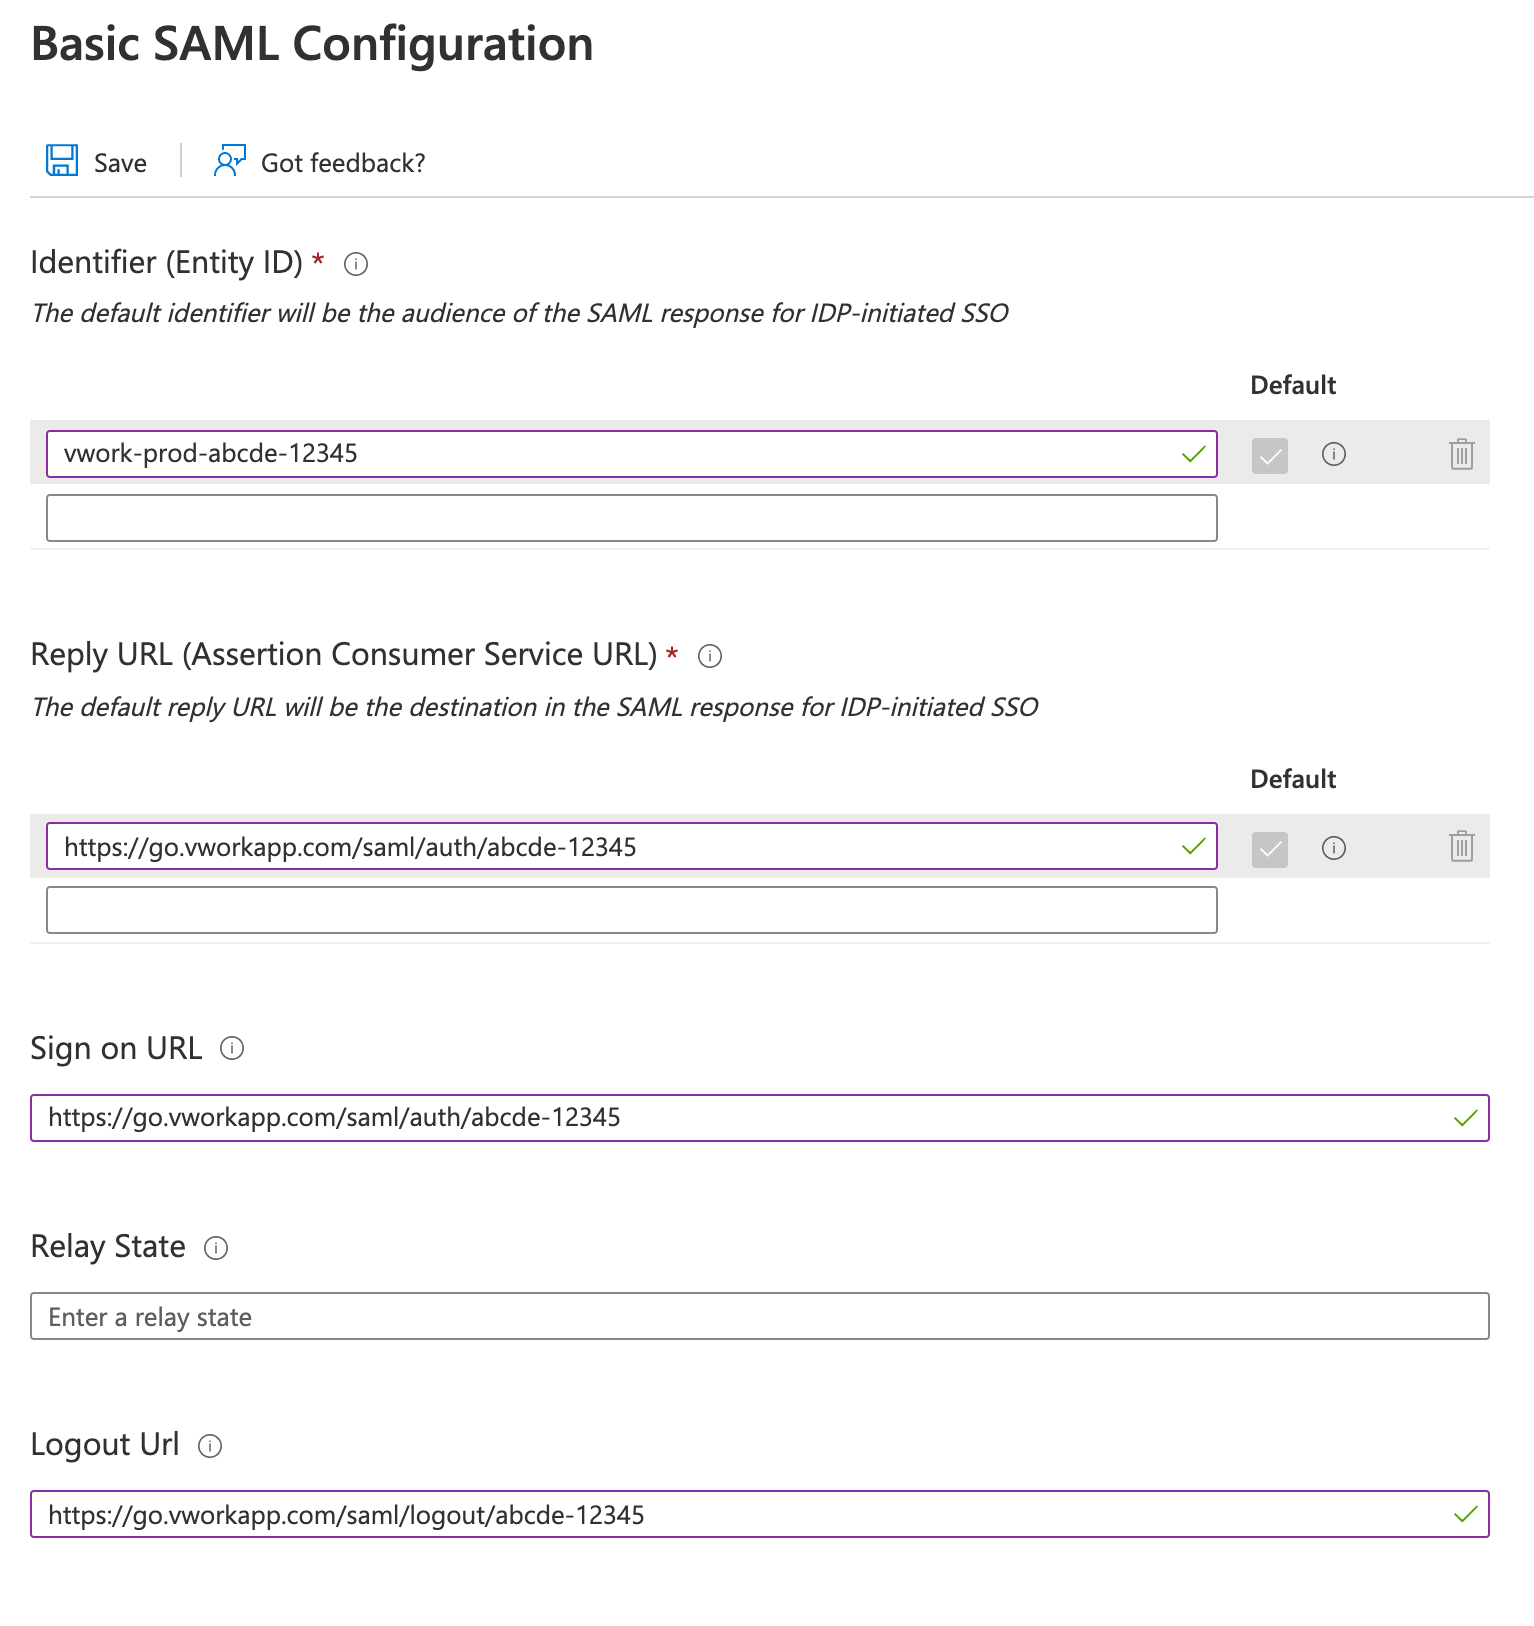Viewport: 1534px width, 1626px height.
Task: Toggle Default checkbox for the Reply URL entry
Action: coord(1270,849)
